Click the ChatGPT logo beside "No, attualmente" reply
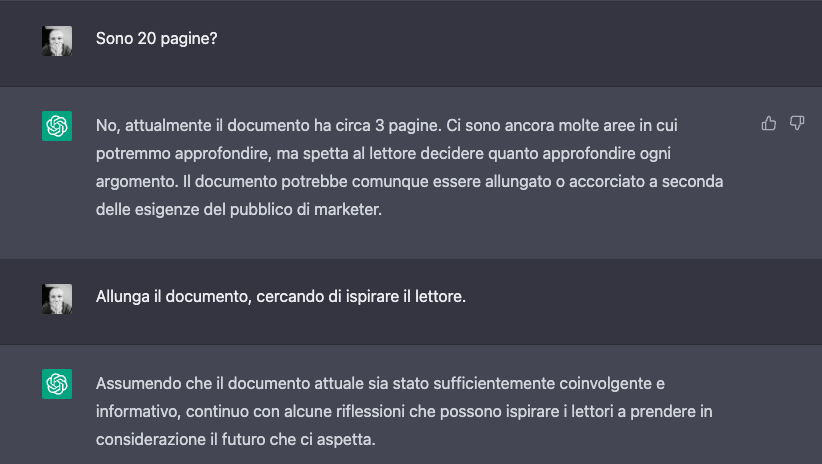Screen dimensions: 822x464 (x=57, y=126)
